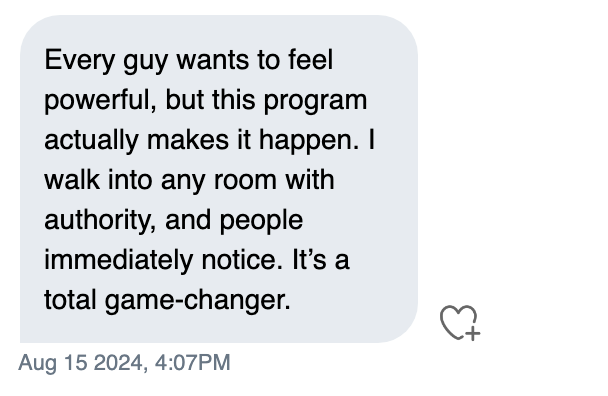Click the word 'authority' in the message

(100, 221)
